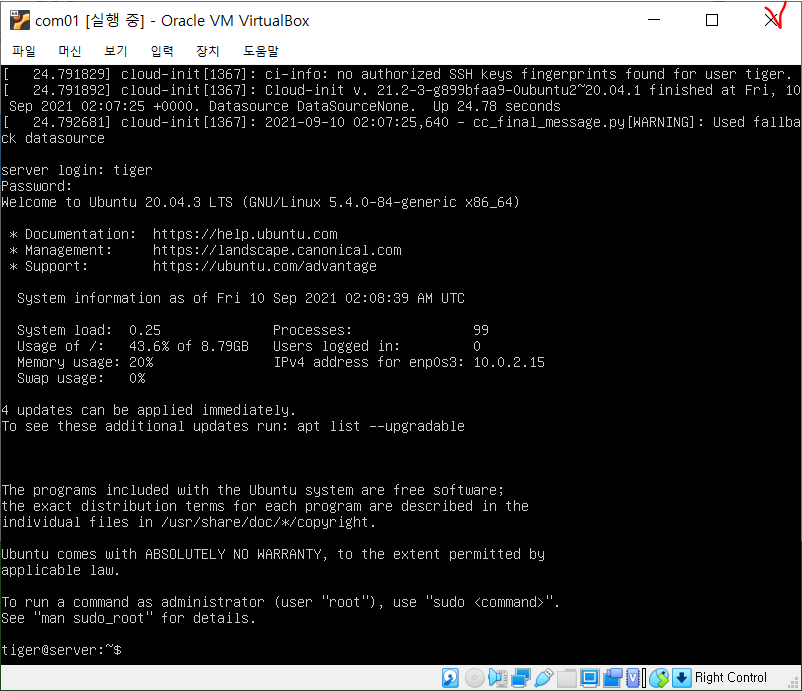802x691 pixels.
Task: Click the 'System load: 0.25' entry
Action: point(88,330)
